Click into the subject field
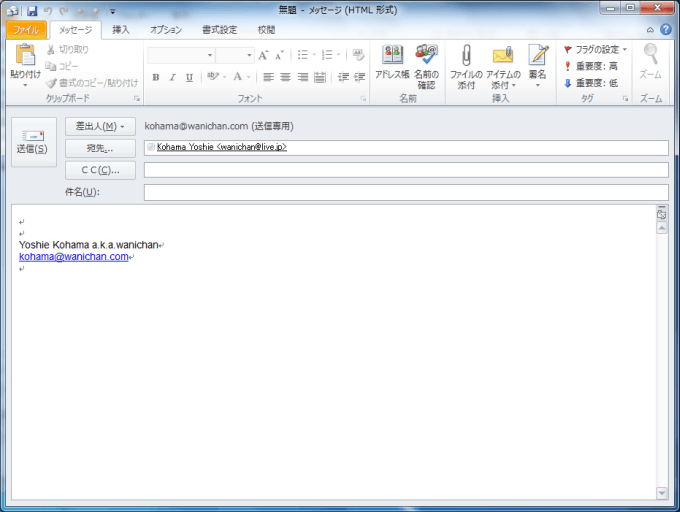 coord(406,192)
